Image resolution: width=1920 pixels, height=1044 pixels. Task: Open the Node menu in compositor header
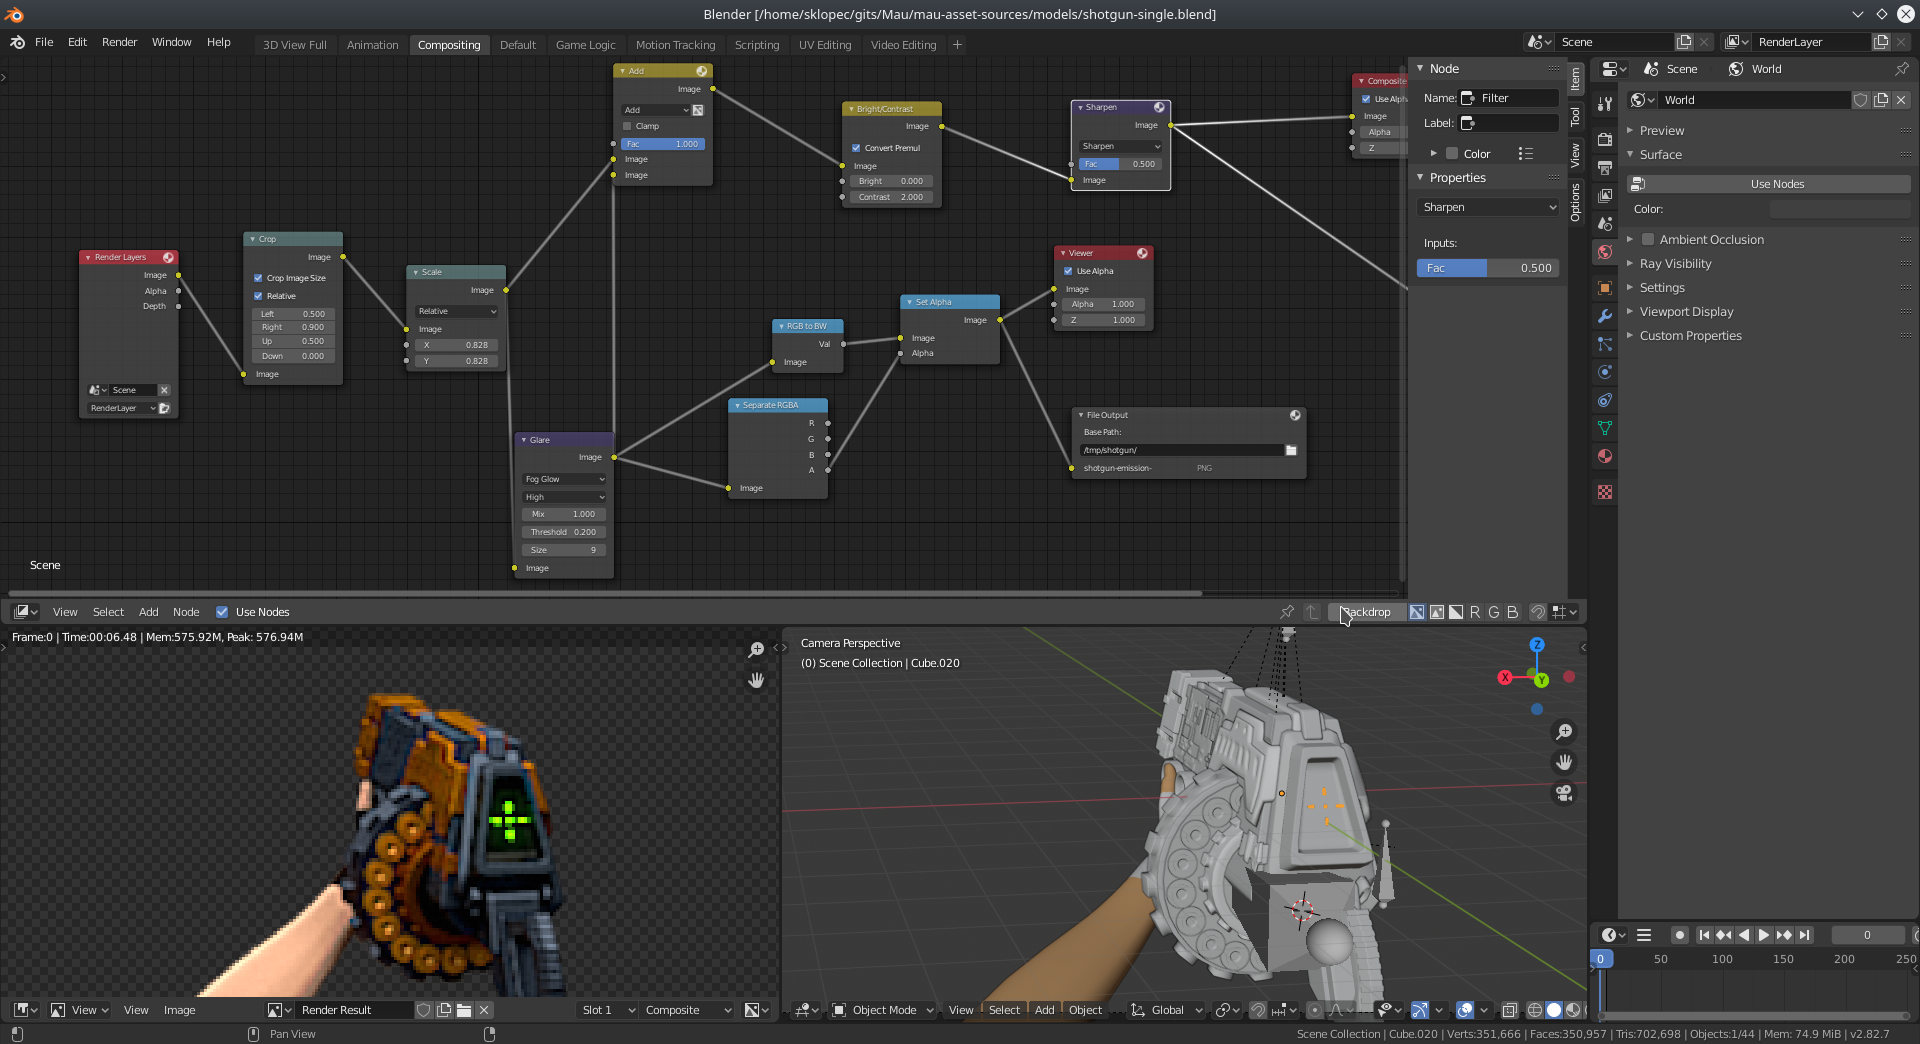(186, 612)
